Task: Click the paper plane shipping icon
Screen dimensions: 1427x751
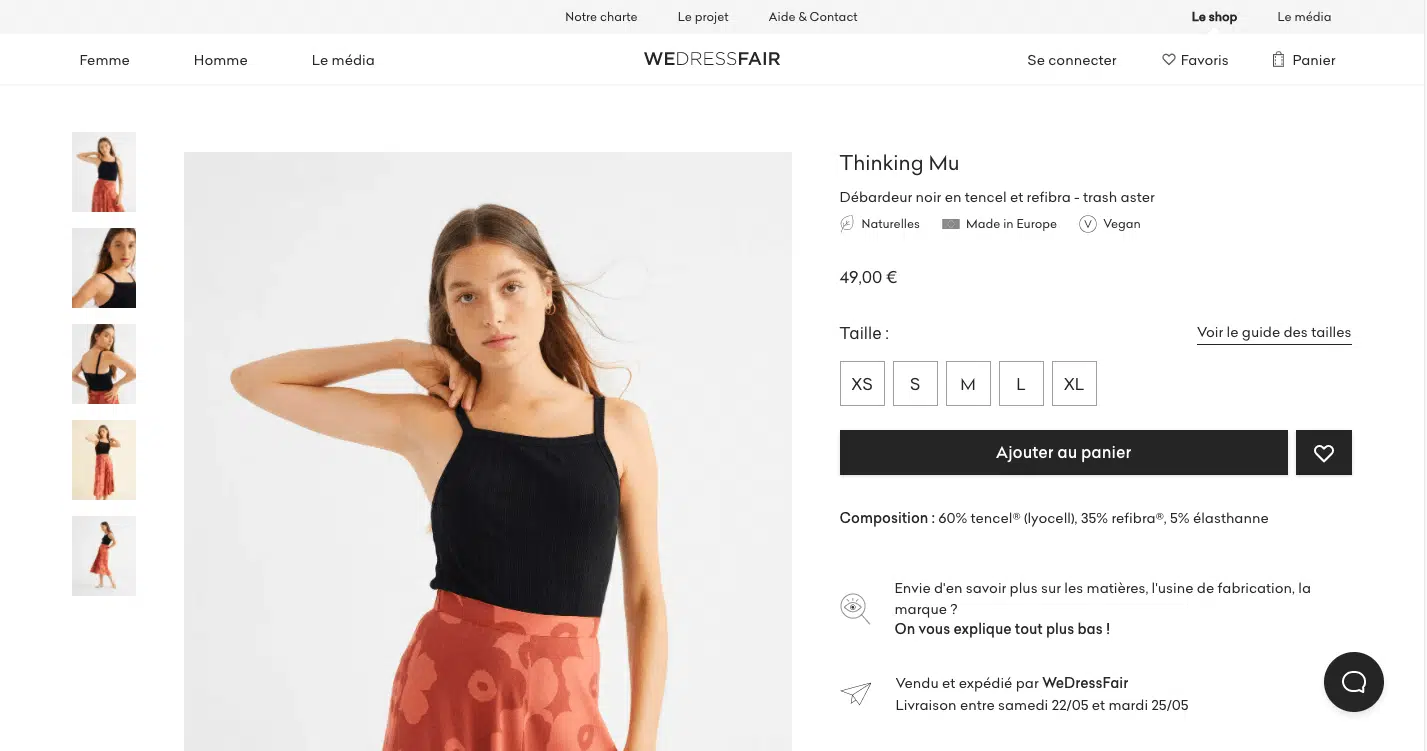Action: click(855, 693)
